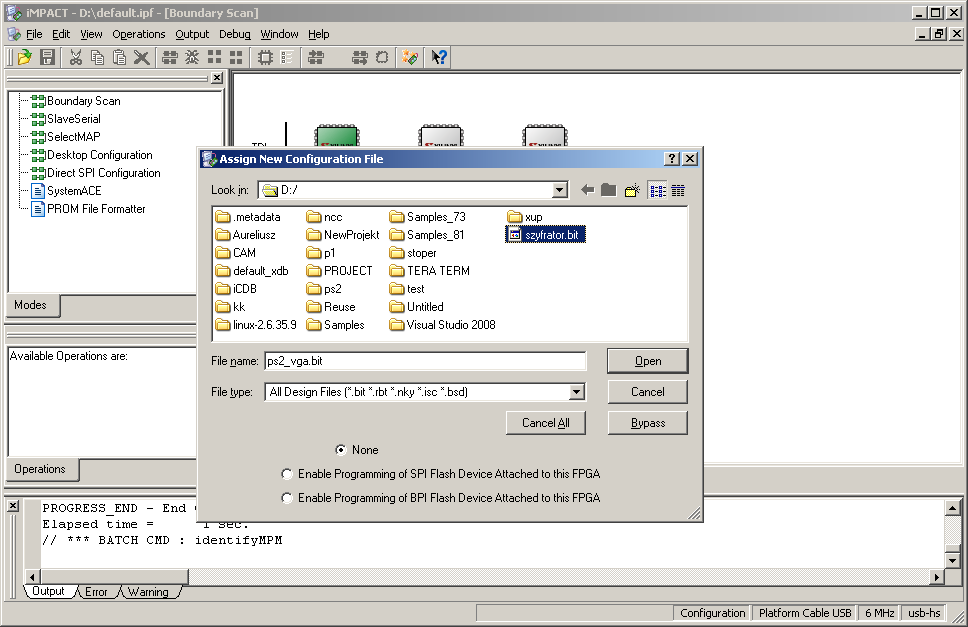Viewport: 968px width, 627px height.
Task: Open the TERA TERM folder
Action: point(430,271)
